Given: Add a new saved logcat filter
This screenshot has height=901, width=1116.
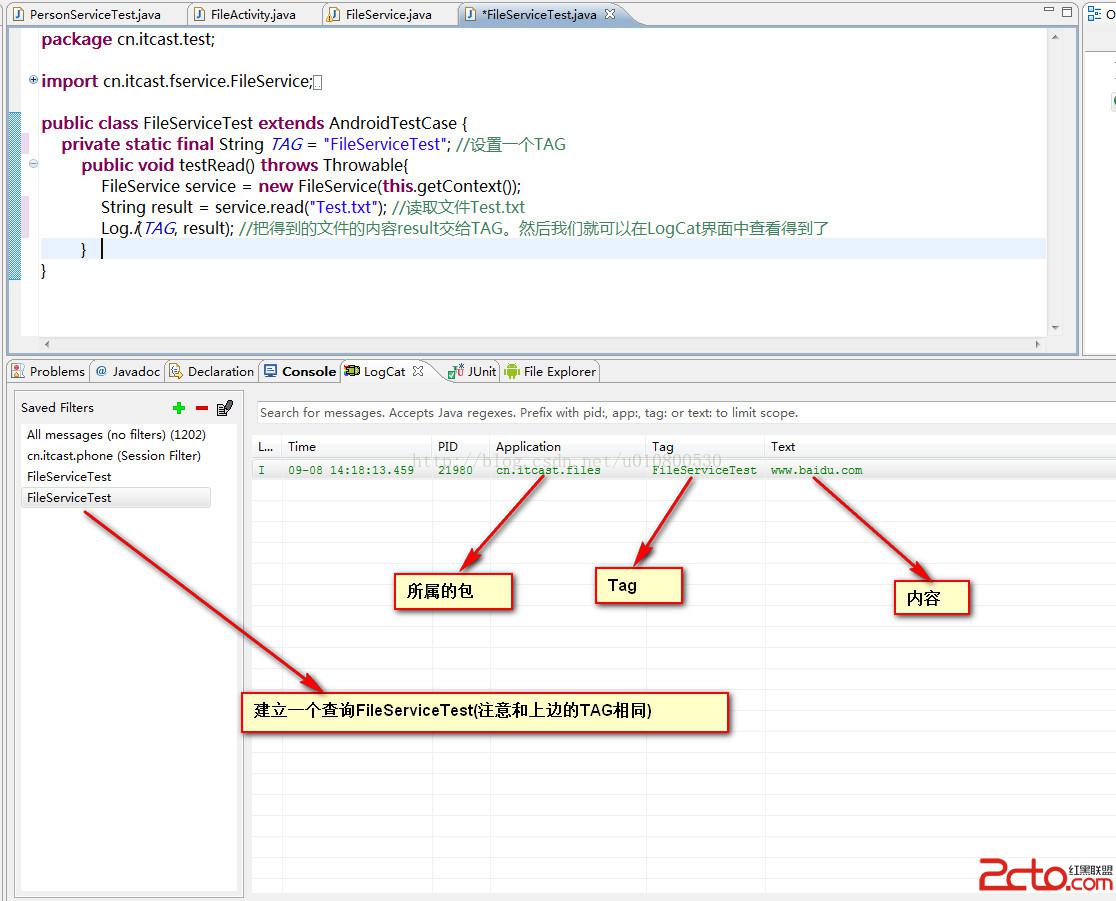Looking at the screenshot, I should click(179, 408).
